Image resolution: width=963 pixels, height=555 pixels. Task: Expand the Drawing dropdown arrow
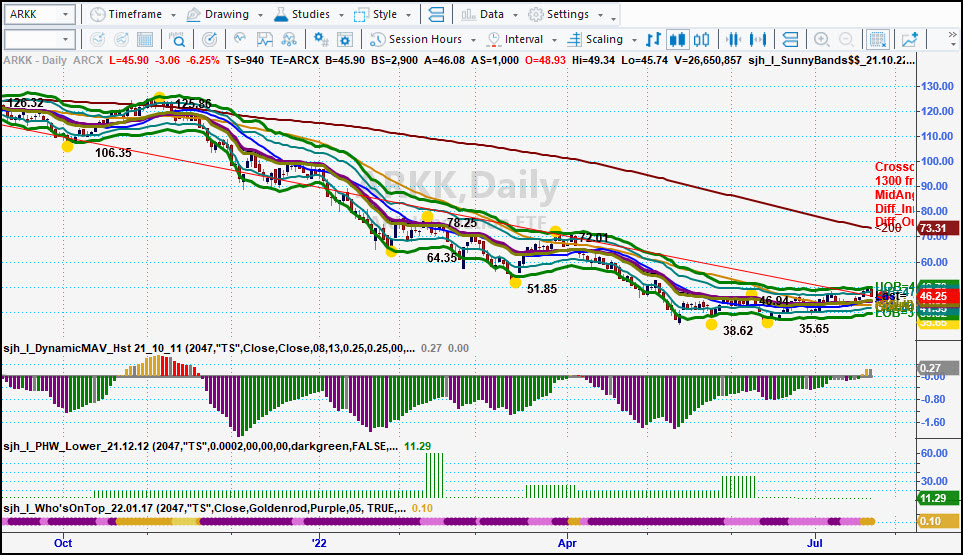260,15
